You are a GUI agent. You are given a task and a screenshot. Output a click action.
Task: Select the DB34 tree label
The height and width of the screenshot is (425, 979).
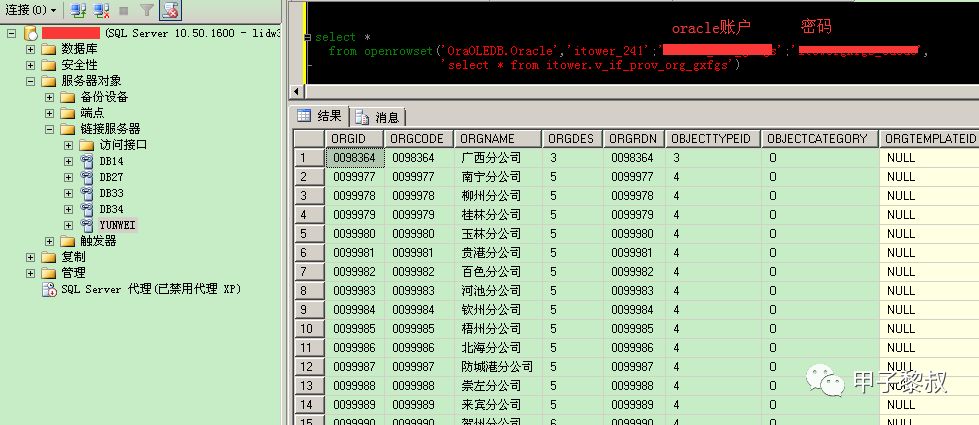pos(112,209)
